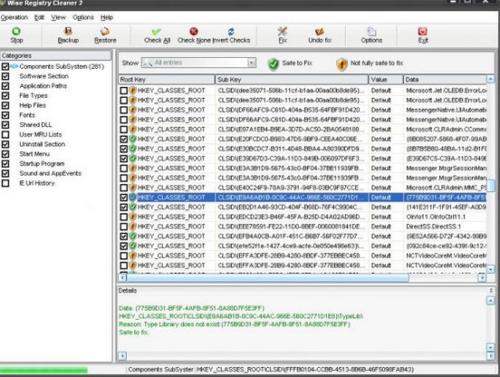Open the Help menu
Image resolution: width=500 pixels, height=377 pixels.
pyautogui.click(x=107, y=17)
